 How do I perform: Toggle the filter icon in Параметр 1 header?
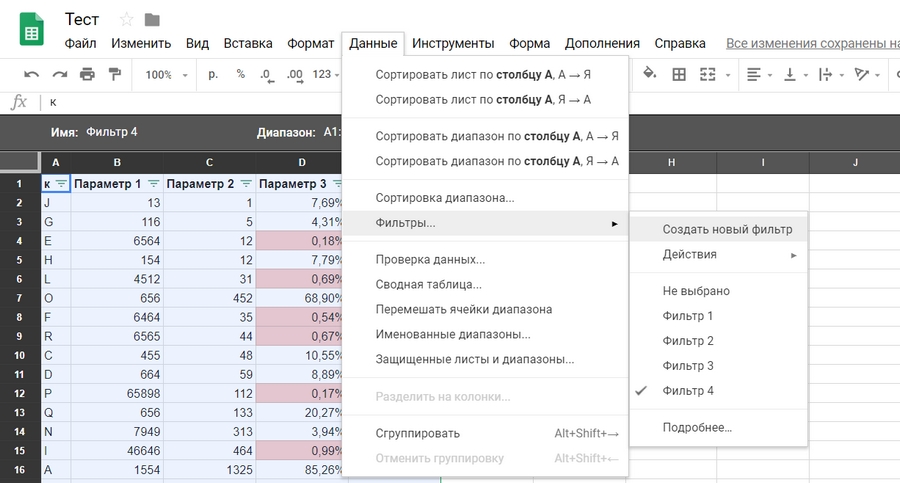[x=153, y=184]
